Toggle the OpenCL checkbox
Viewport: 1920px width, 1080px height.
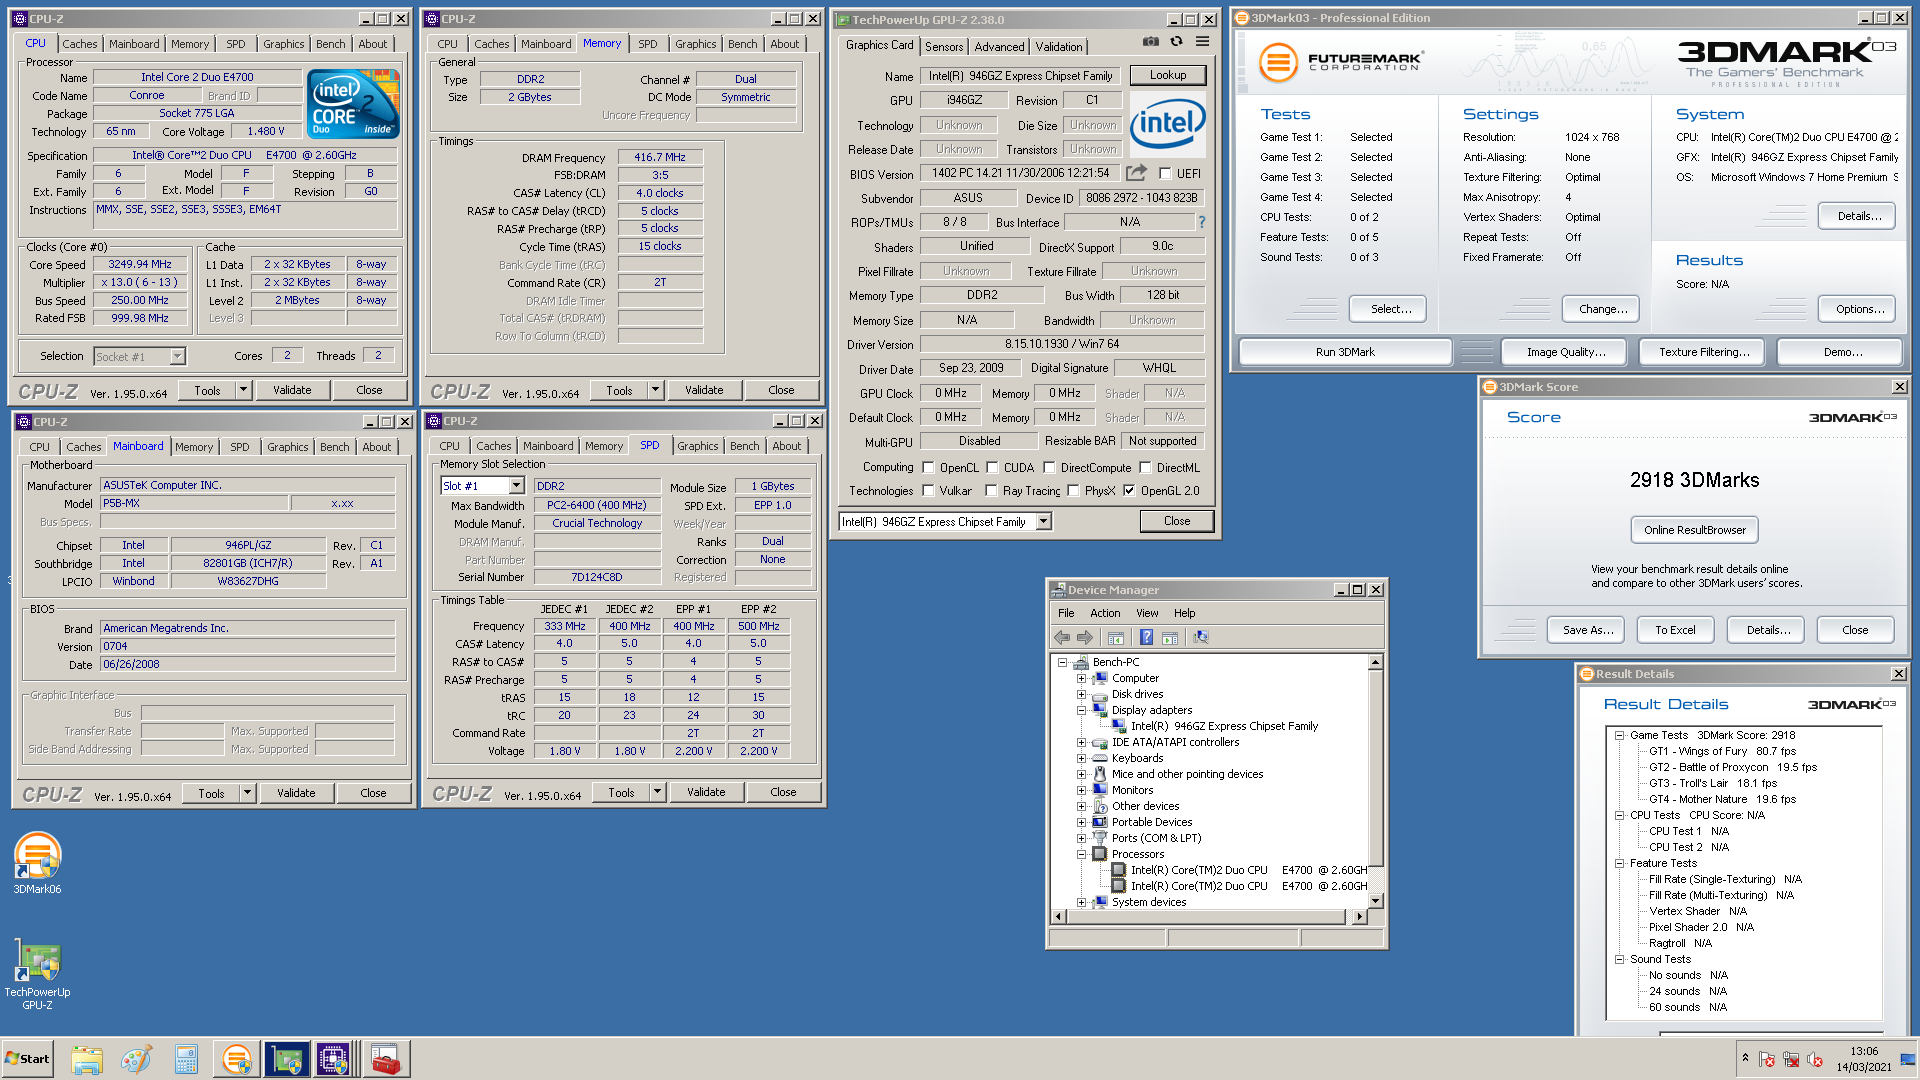(928, 467)
